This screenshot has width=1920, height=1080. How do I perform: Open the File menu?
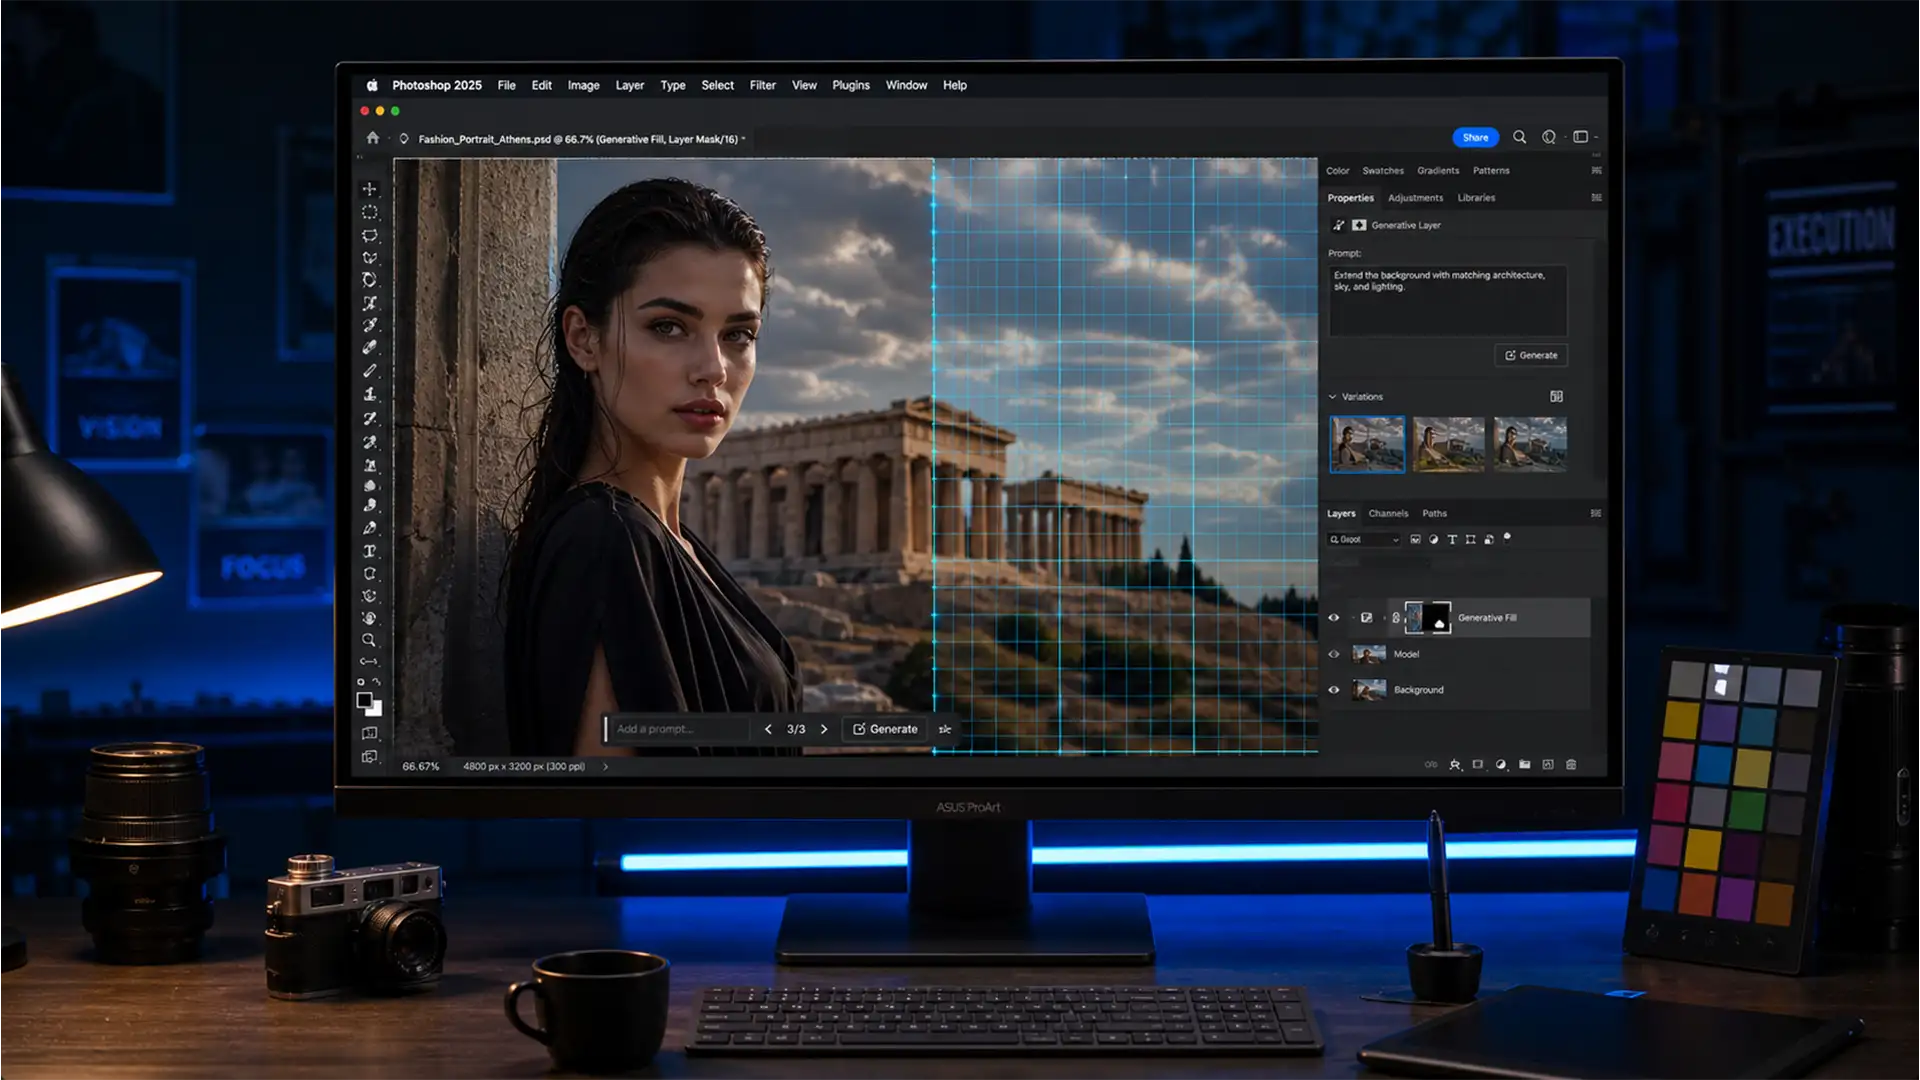click(507, 85)
